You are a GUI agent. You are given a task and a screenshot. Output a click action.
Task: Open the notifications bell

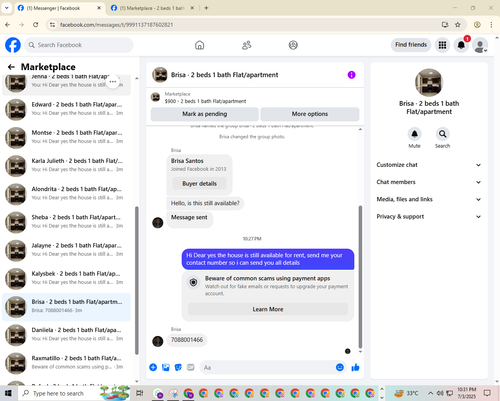pyautogui.click(x=461, y=45)
